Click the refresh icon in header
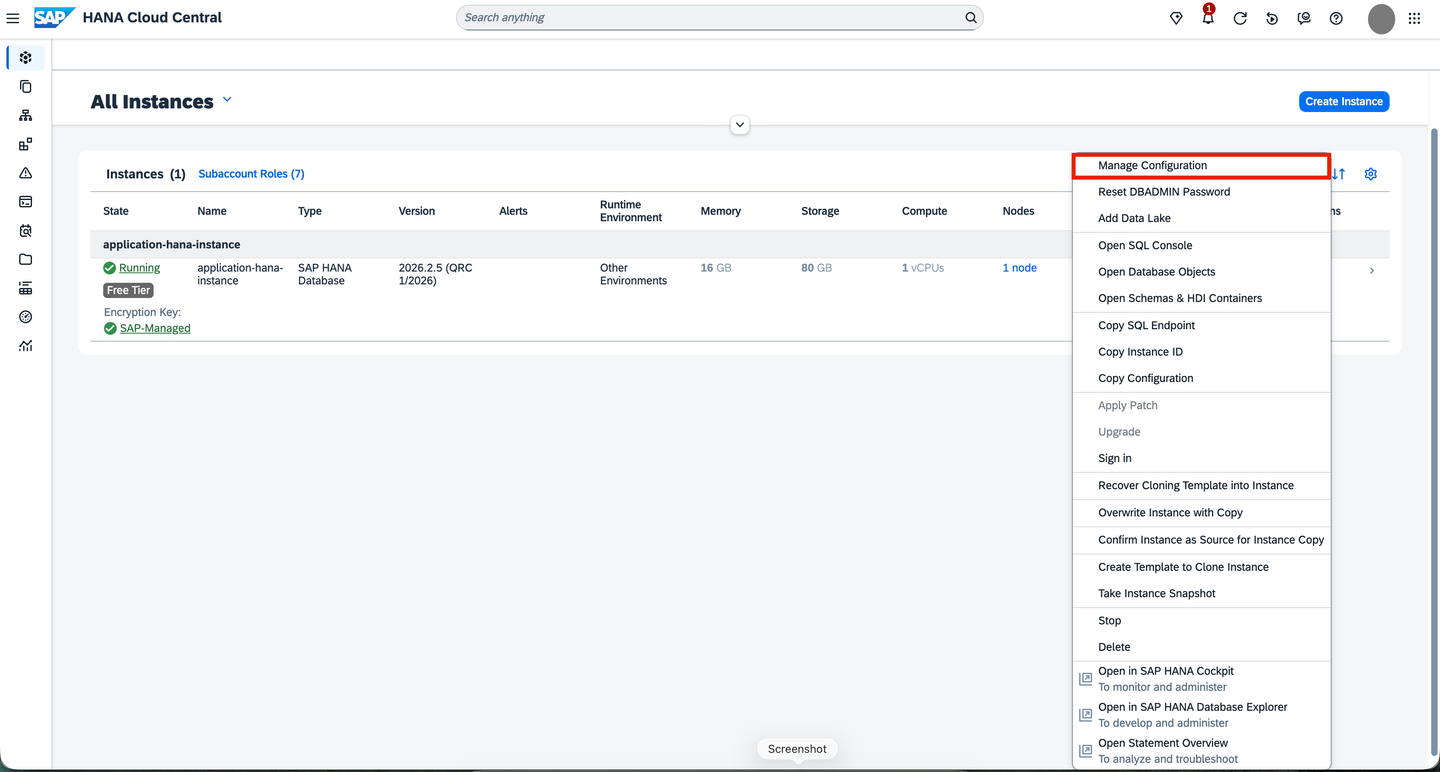Screen dimensions: 1440x772 click(x=1240, y=18)
